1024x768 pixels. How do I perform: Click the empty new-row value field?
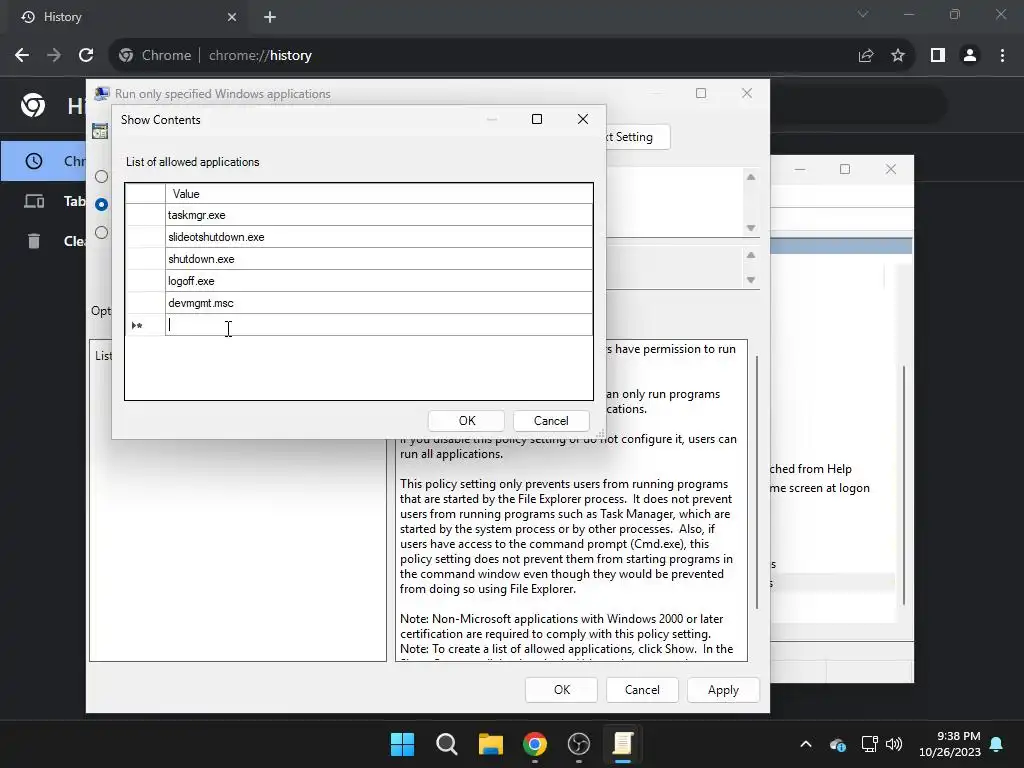point(379,325)
